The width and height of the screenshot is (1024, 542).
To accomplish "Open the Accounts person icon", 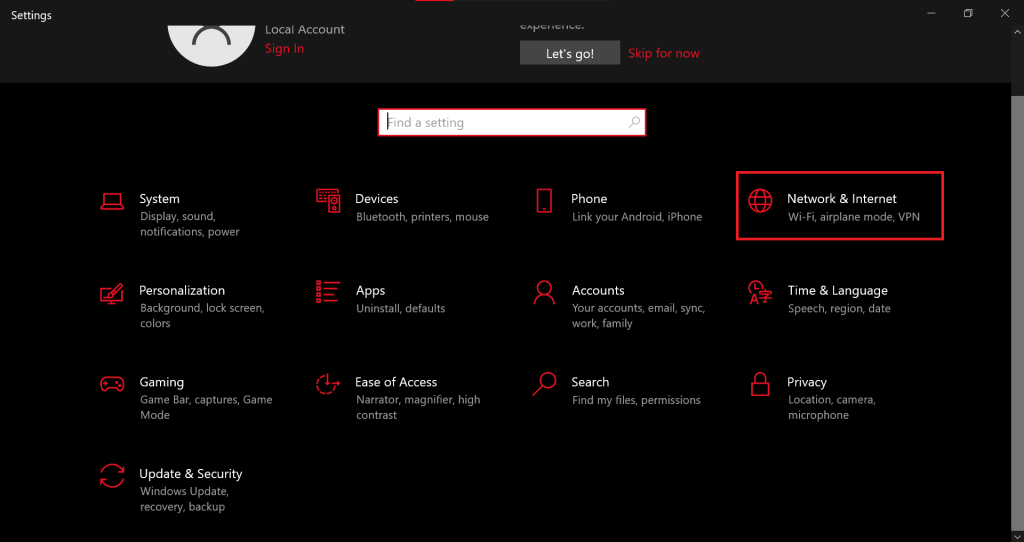I will pos(544,292).
